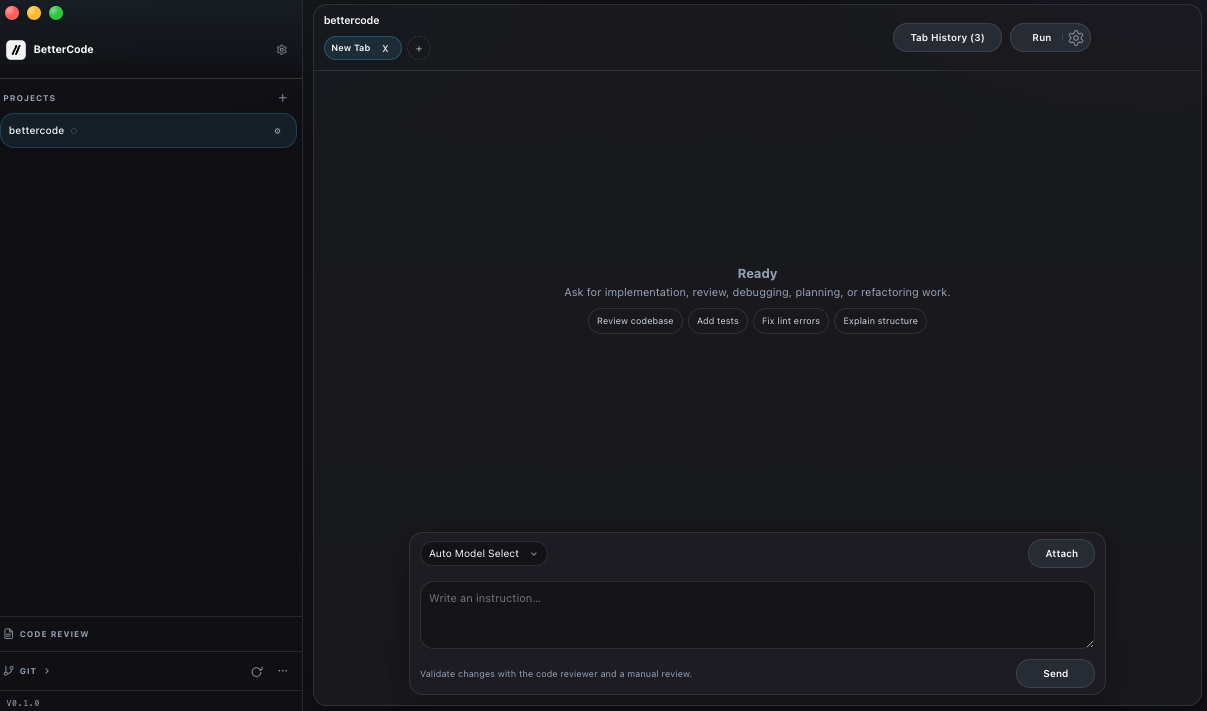Switch to the New Tab tab

coord(351,47)
